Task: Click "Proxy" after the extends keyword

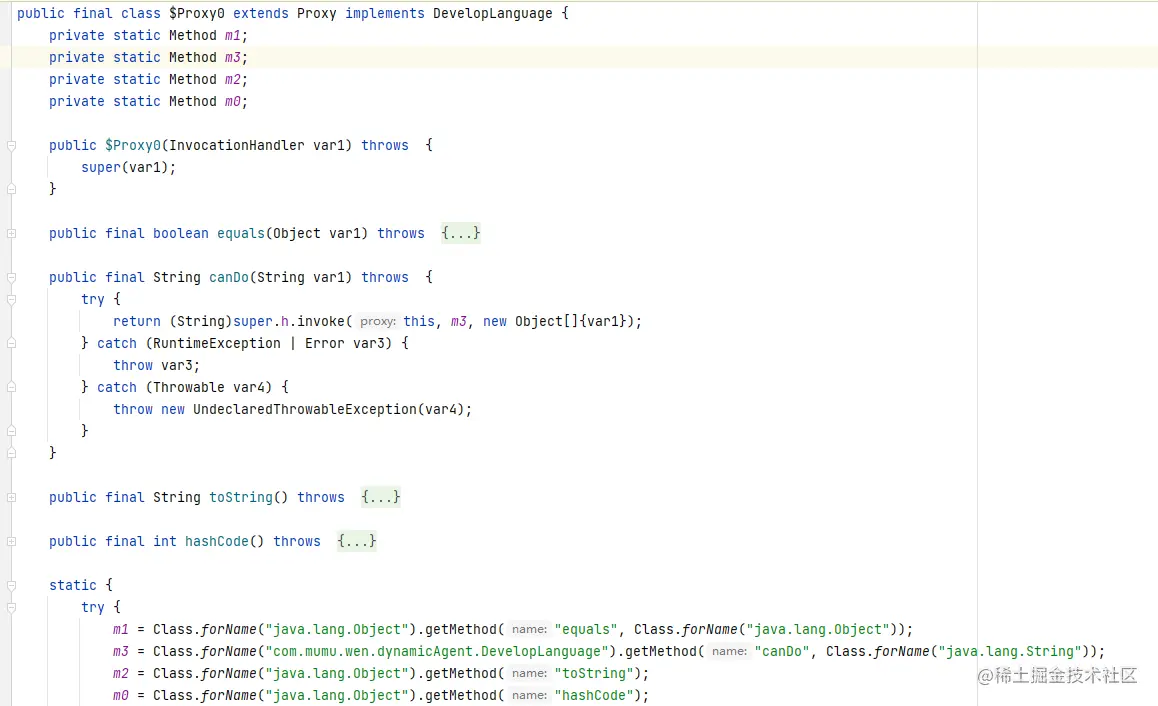Action: coord(317,13)
